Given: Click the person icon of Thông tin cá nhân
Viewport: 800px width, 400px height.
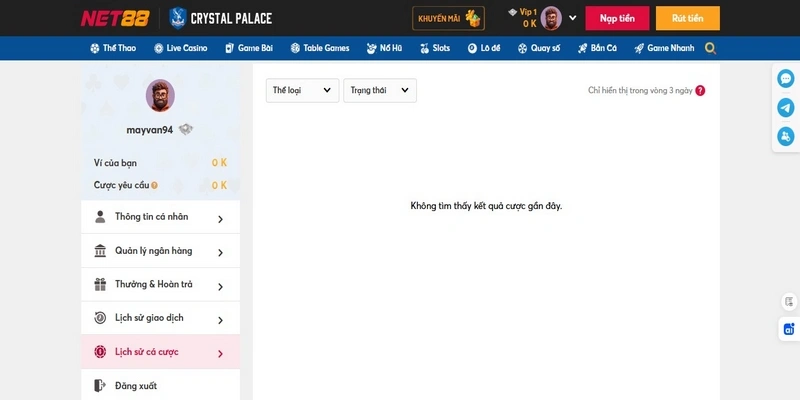Looking at the screenshot, I should point(100,217).
